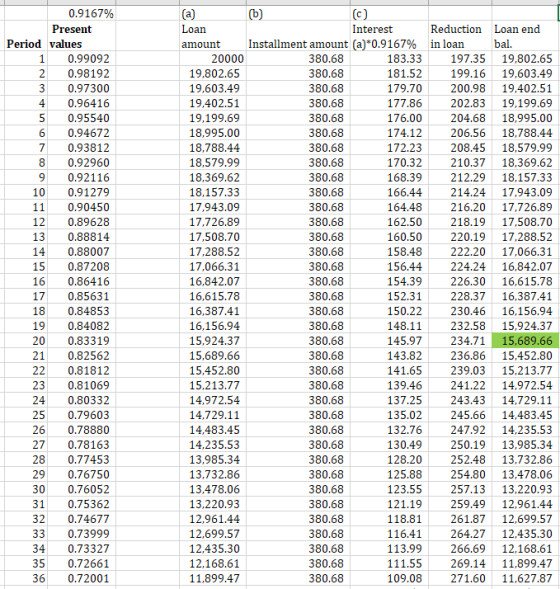Select interest 179.70

pos(405,89)
